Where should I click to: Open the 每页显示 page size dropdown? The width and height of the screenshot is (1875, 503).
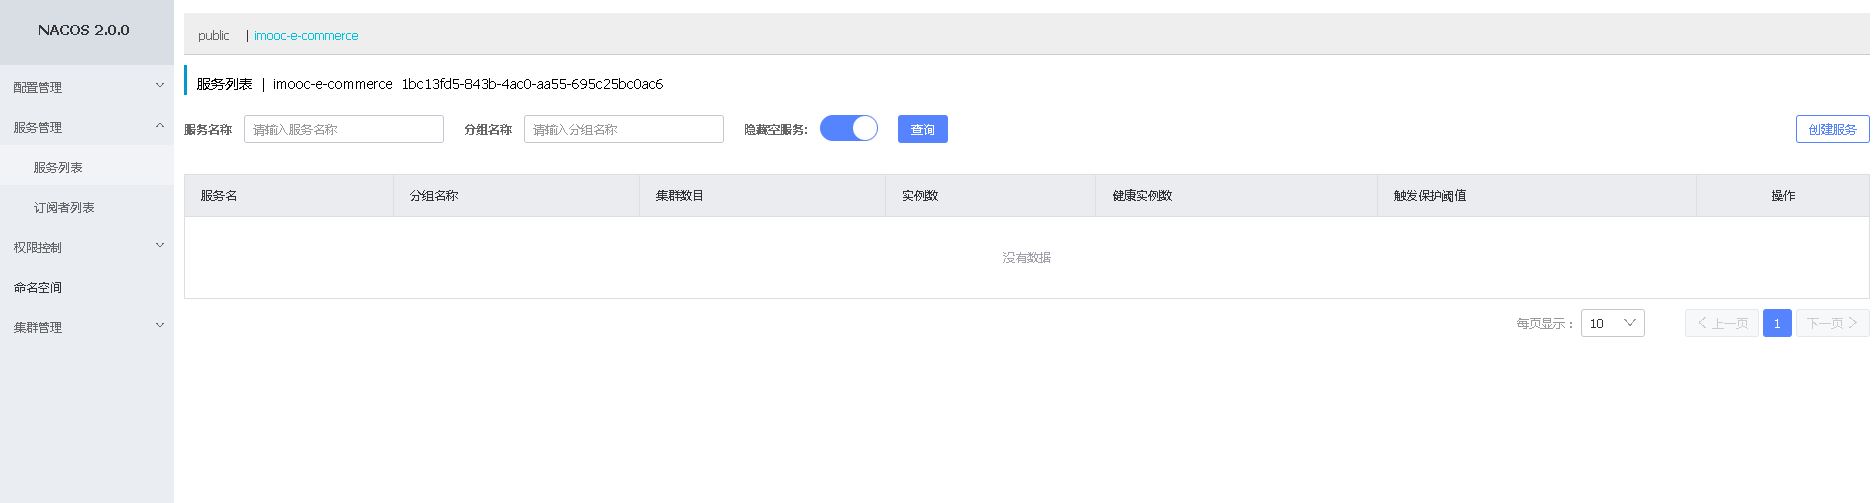1612,323
